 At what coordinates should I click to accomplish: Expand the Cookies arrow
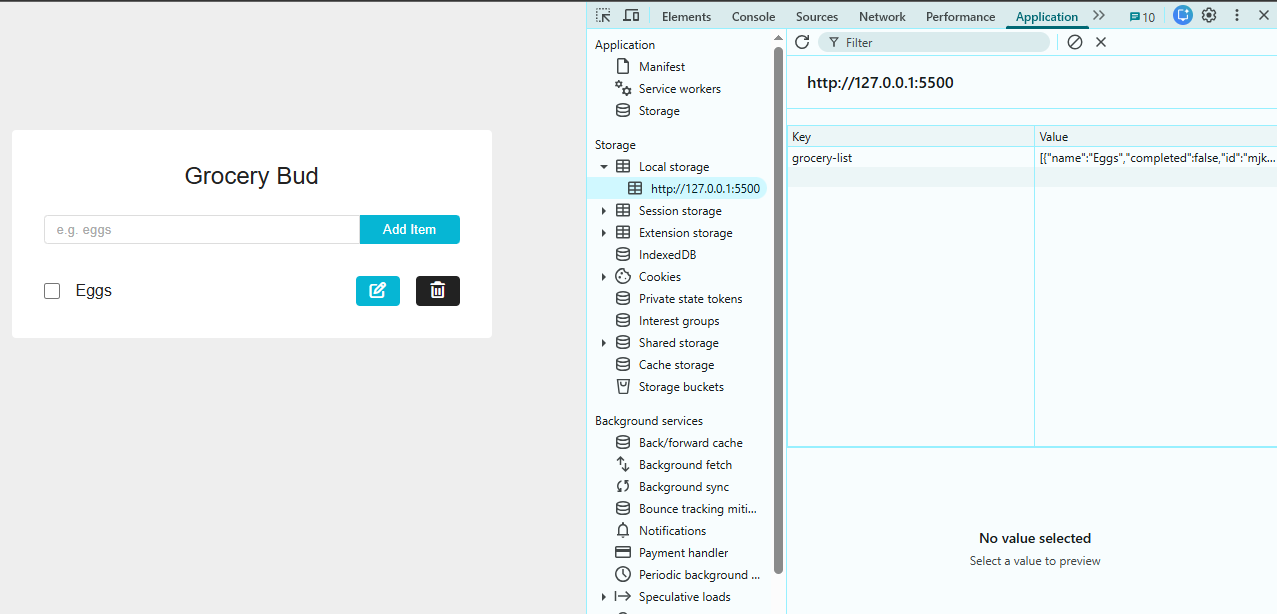[x=604, y=277]
